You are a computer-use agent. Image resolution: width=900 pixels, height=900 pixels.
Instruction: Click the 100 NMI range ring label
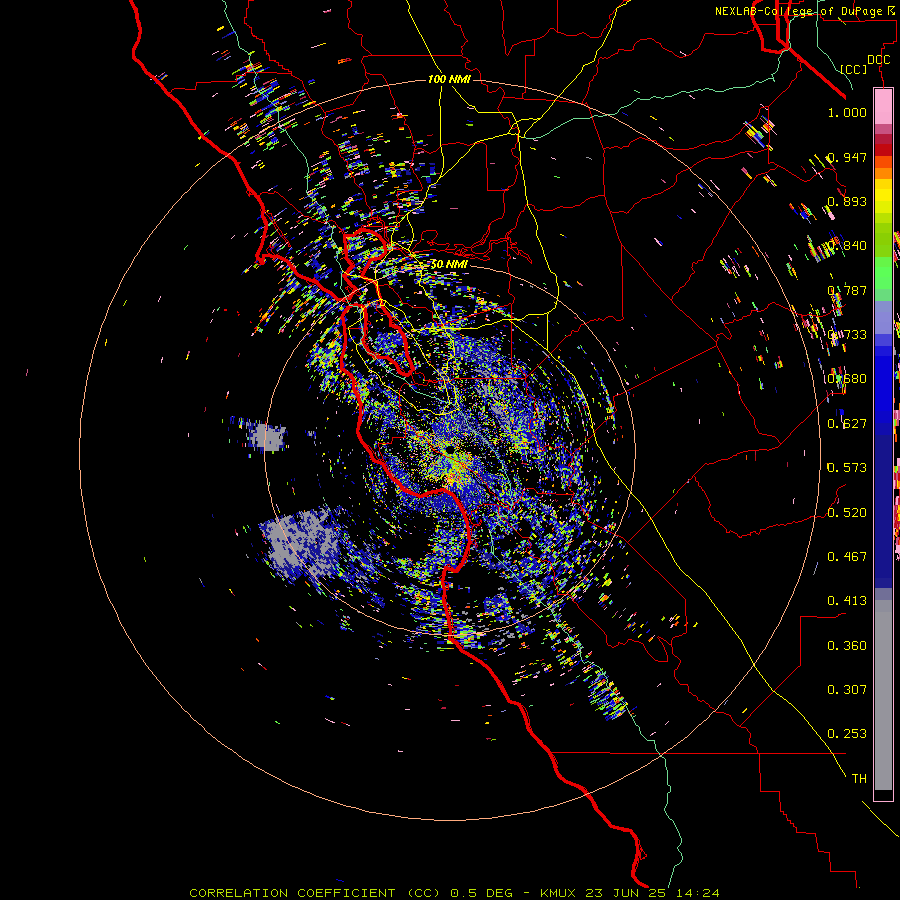tap(449, 79)
